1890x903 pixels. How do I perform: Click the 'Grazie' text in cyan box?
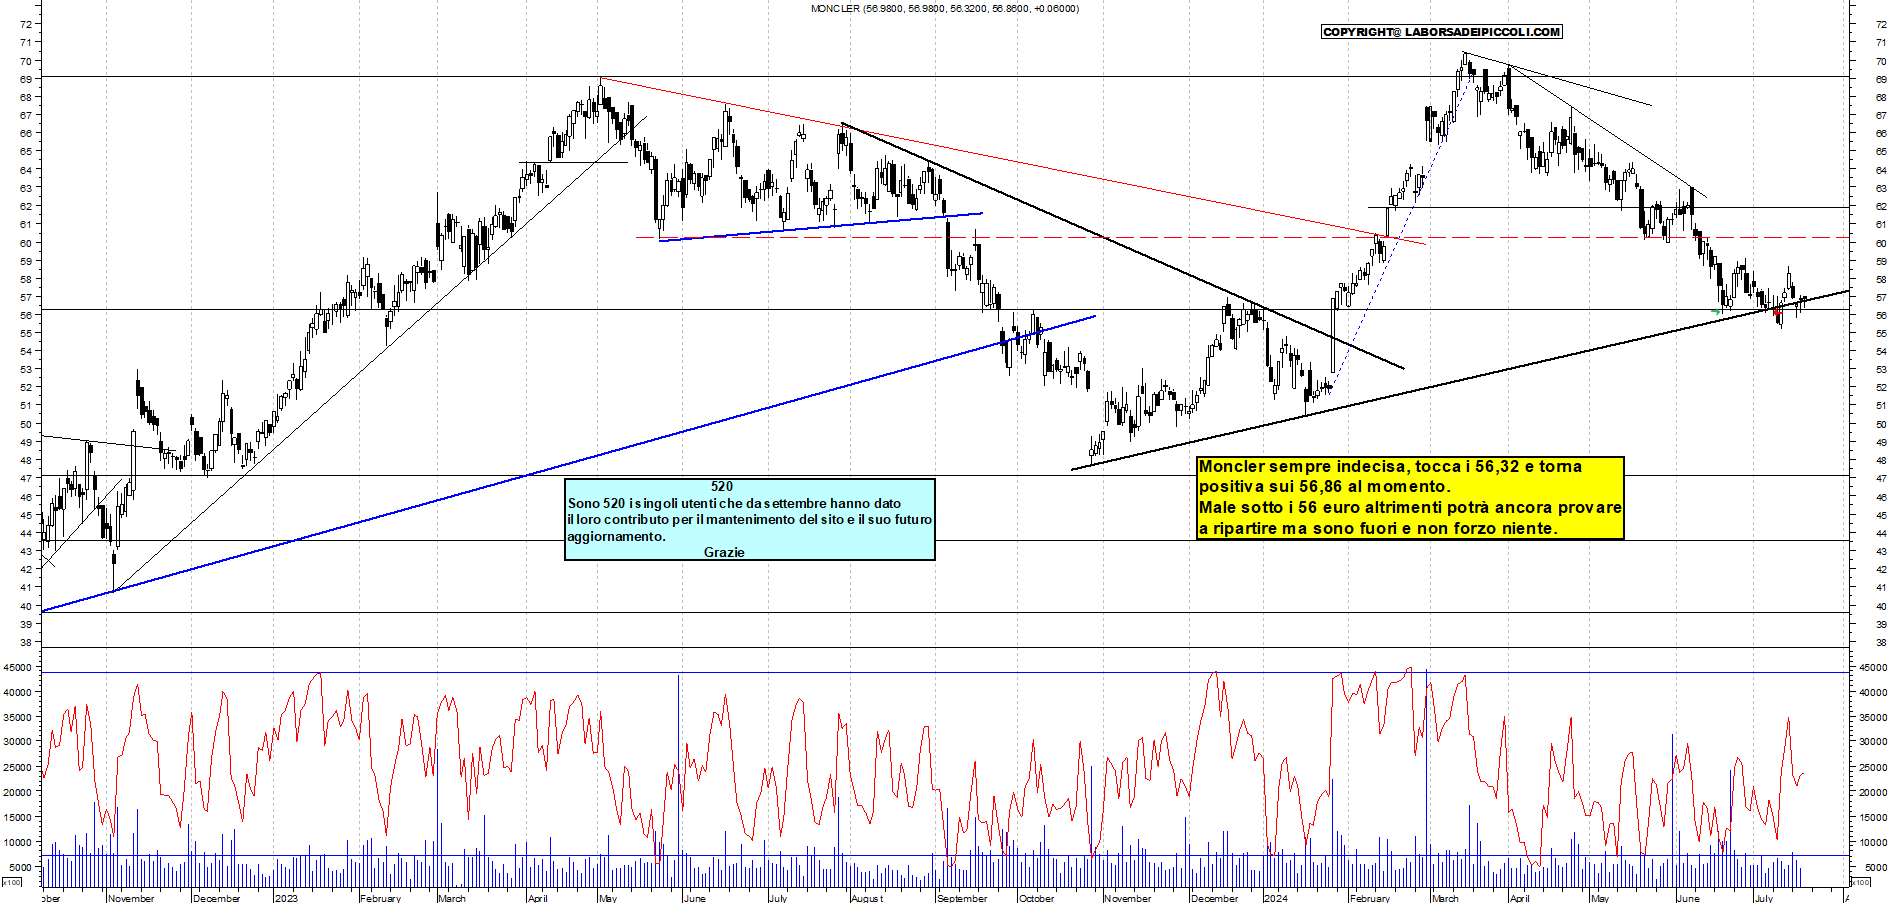724,552
